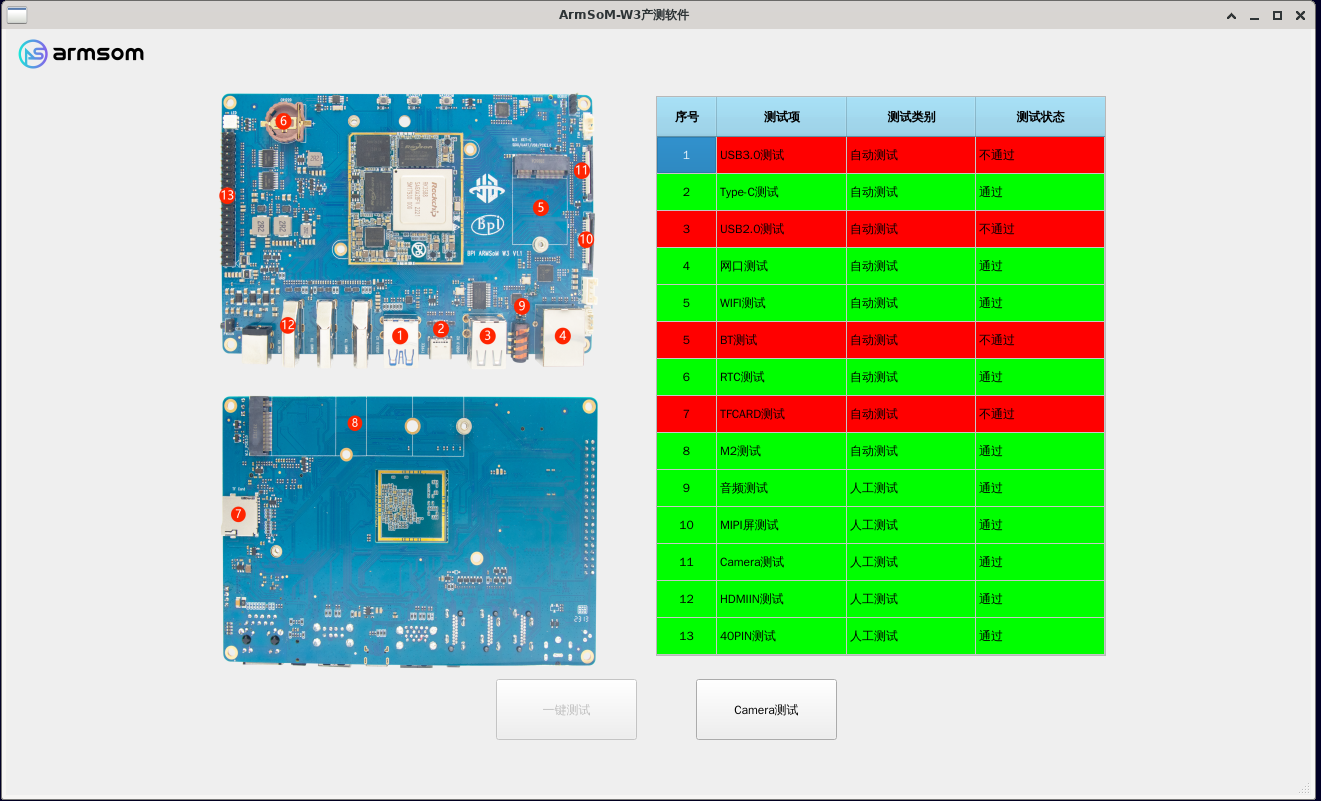Click red marker 9 on the audio jack
This screenshot has height=801, width=1321.
tap(521, 306)
